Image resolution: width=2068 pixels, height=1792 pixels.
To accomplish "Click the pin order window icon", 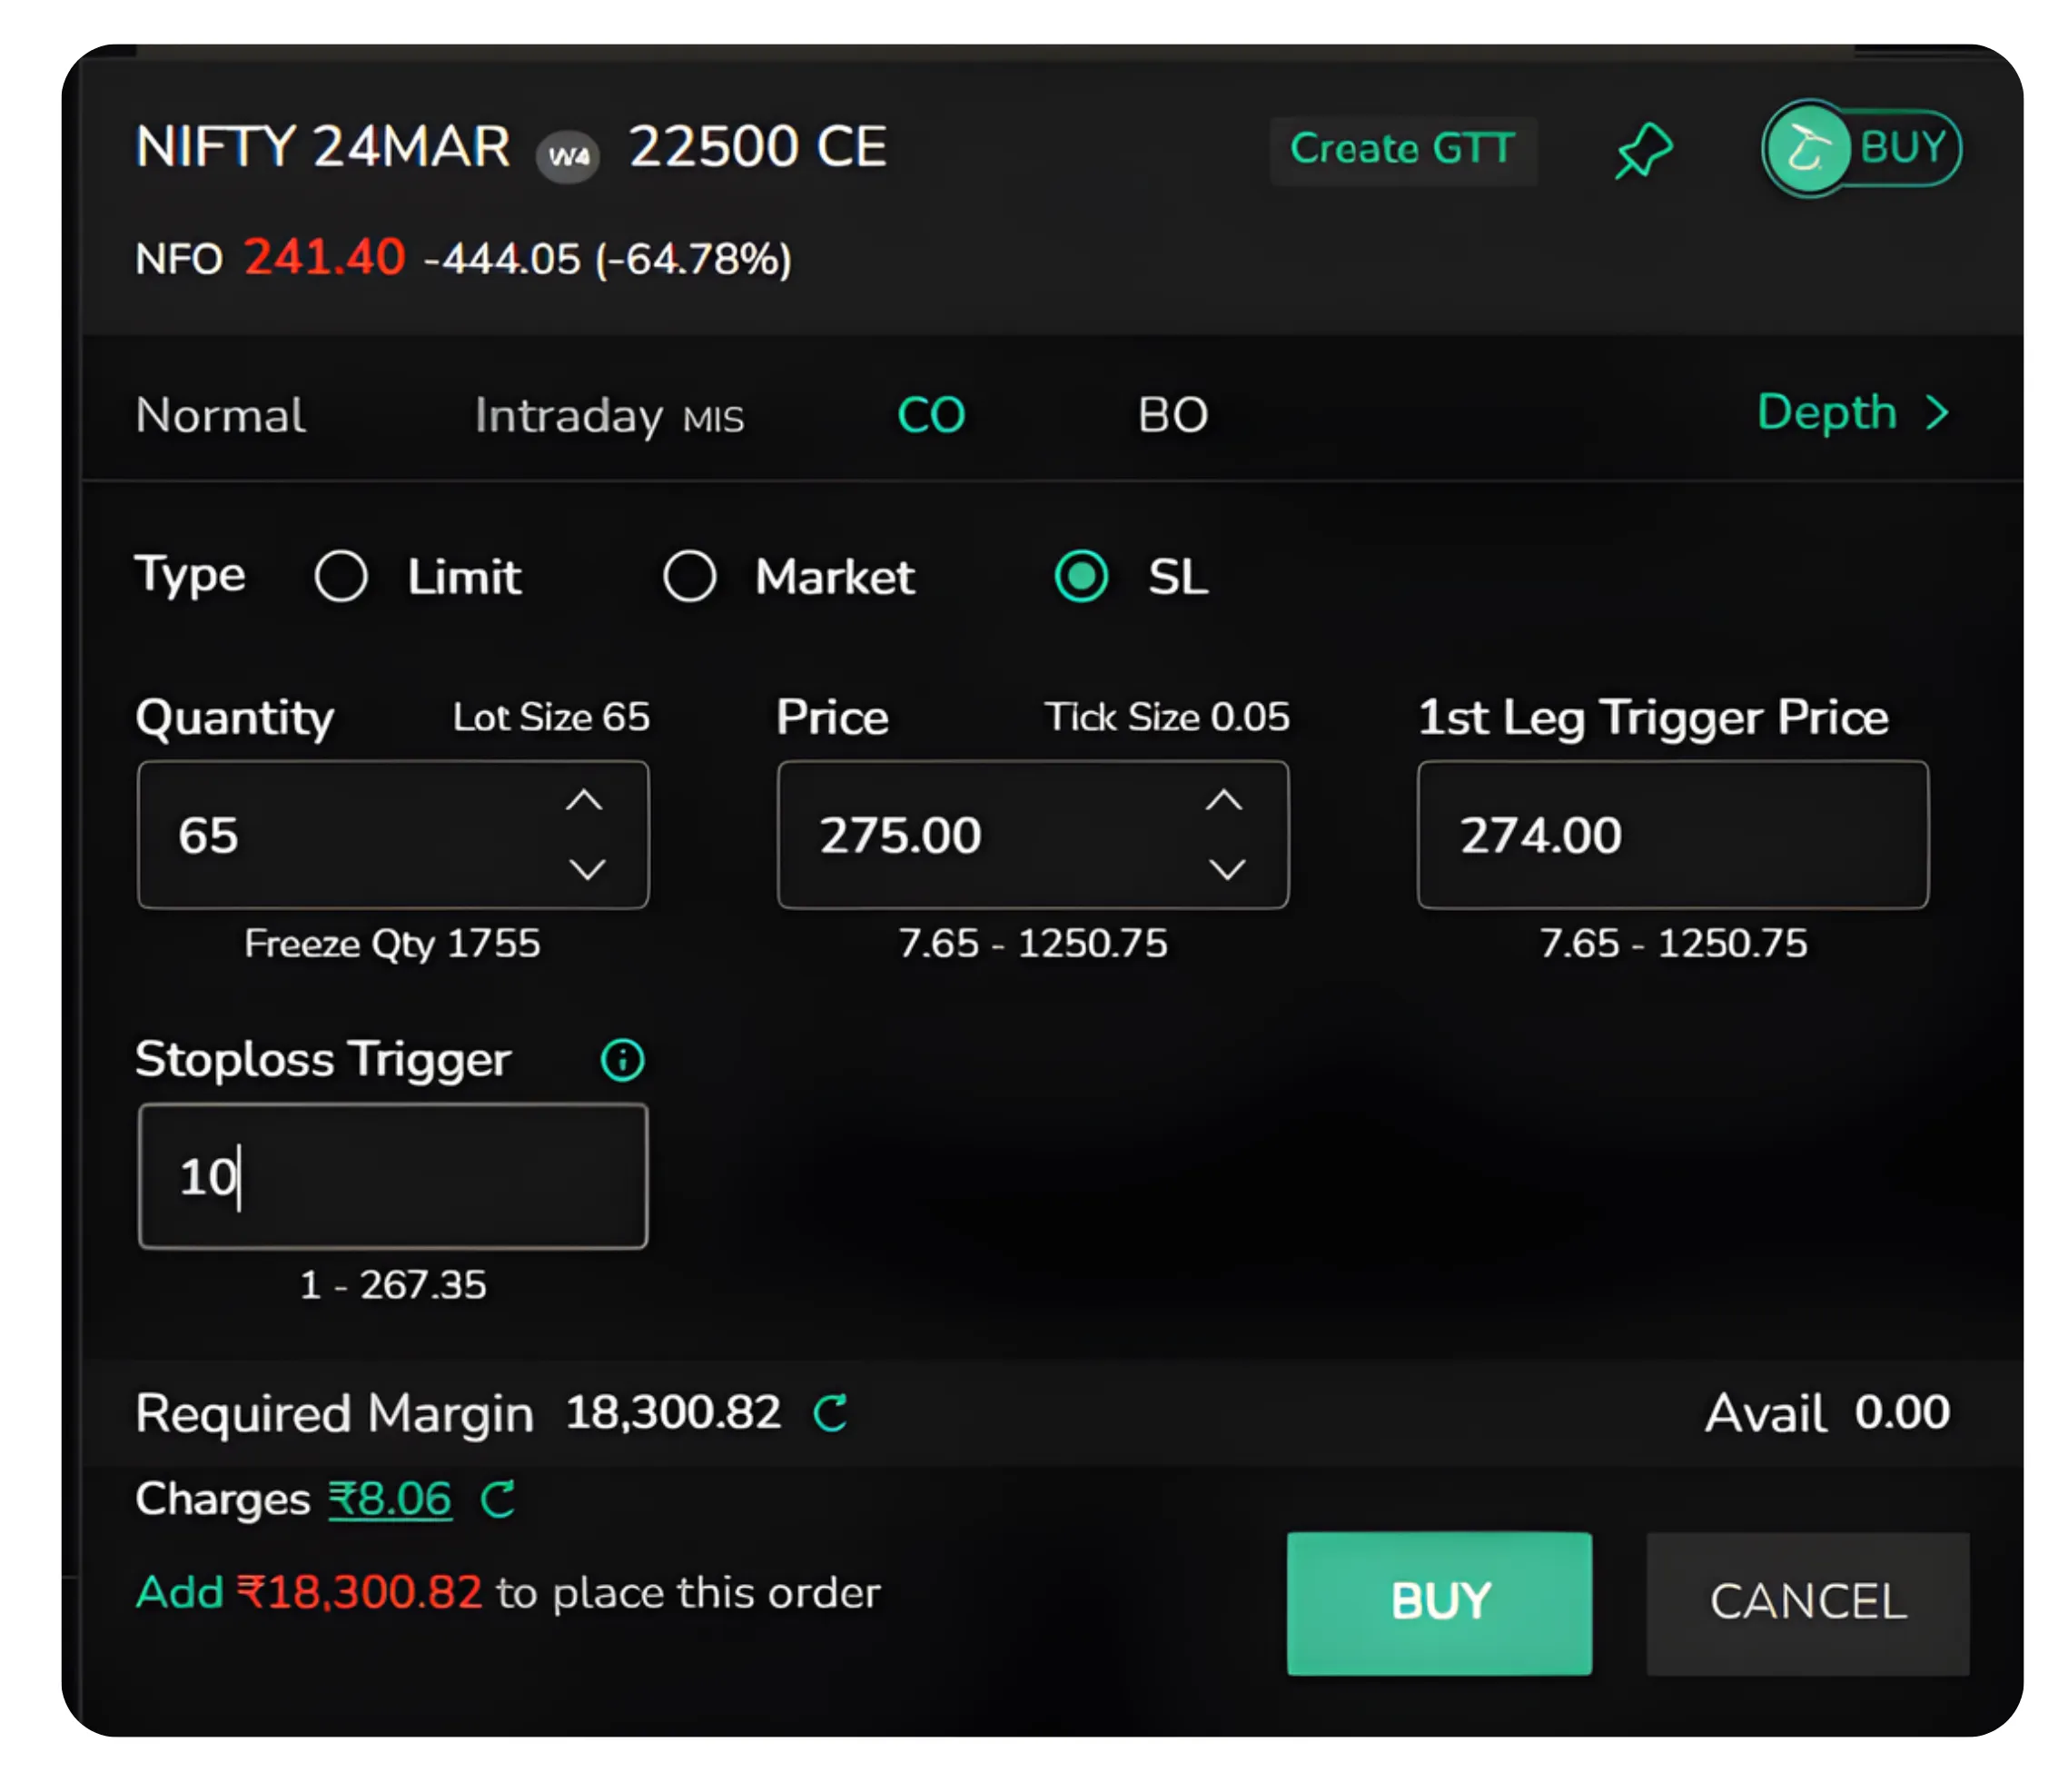I will pos(1642,150).
